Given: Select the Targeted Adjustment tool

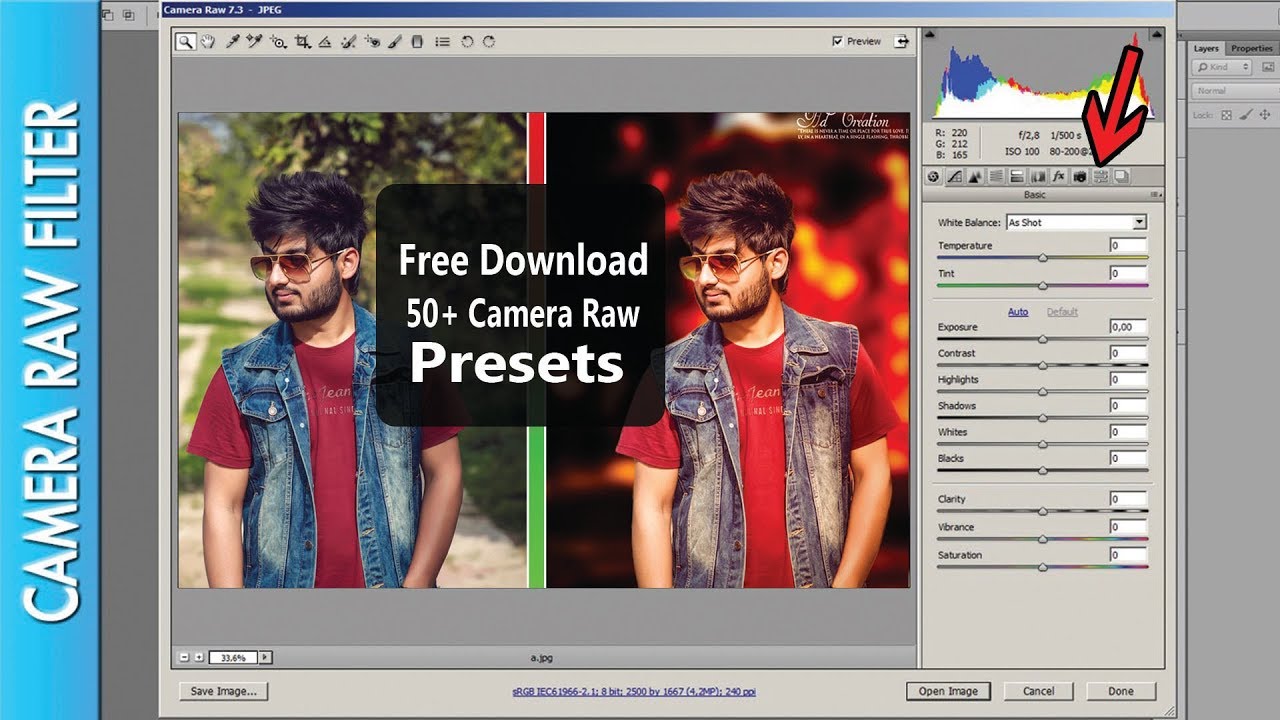Looking at the screenshot, I should point(279,43).
